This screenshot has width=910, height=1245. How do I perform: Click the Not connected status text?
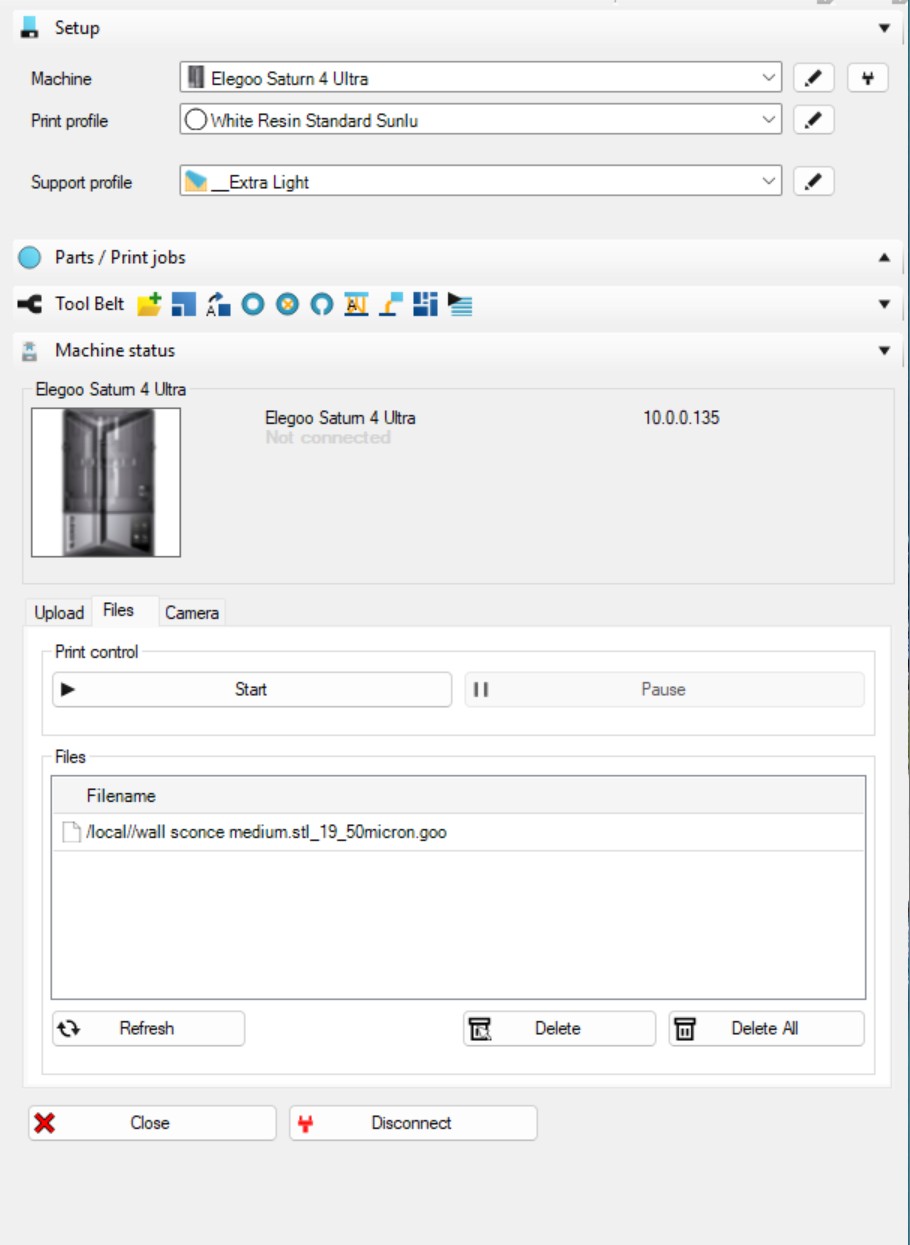coord(328,437)
